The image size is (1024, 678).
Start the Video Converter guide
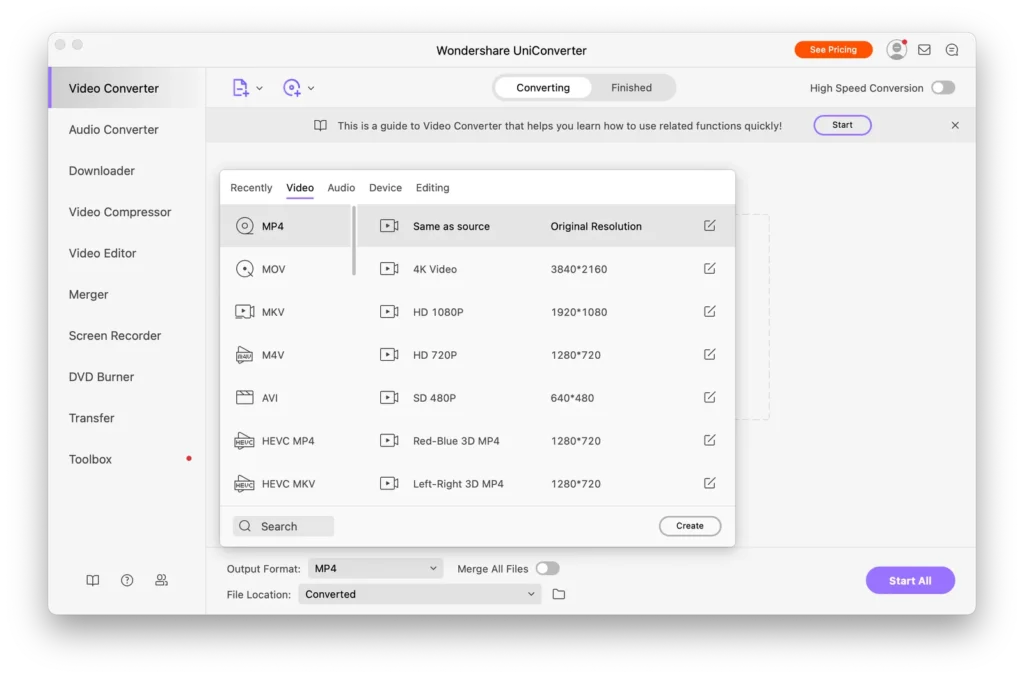pyautogui.click(x=842, y=125)
